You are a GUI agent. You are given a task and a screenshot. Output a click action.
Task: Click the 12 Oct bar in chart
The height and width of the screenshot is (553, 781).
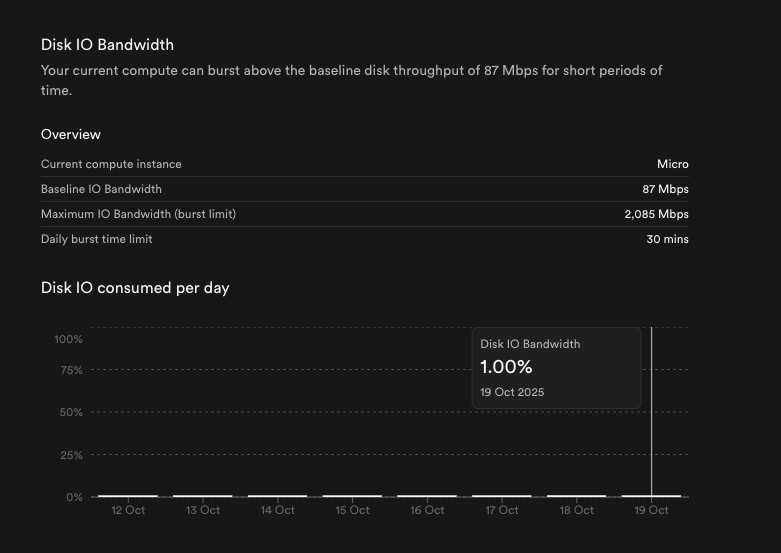pyautogui.click(x=128, y=495)
